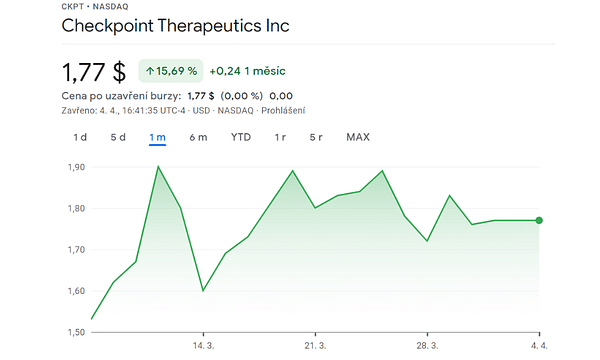This screenshot has width=600, height=360.
Task: Open the Prohlášení disclaimer link
Action: (x=283, y=111)
